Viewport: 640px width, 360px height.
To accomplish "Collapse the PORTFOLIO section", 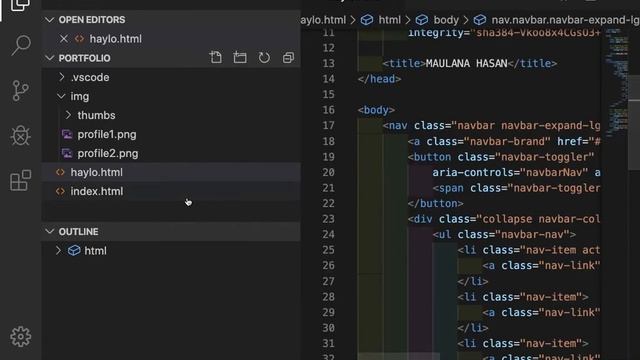I will (50, 58).
